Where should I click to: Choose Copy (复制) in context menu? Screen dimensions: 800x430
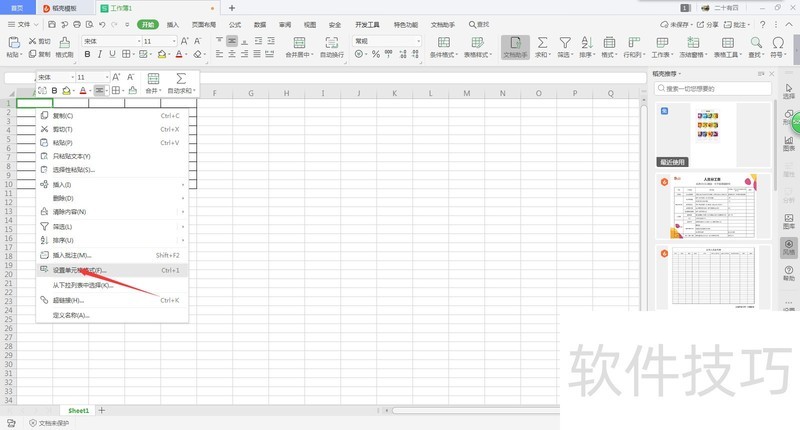[x=112, y=116]
